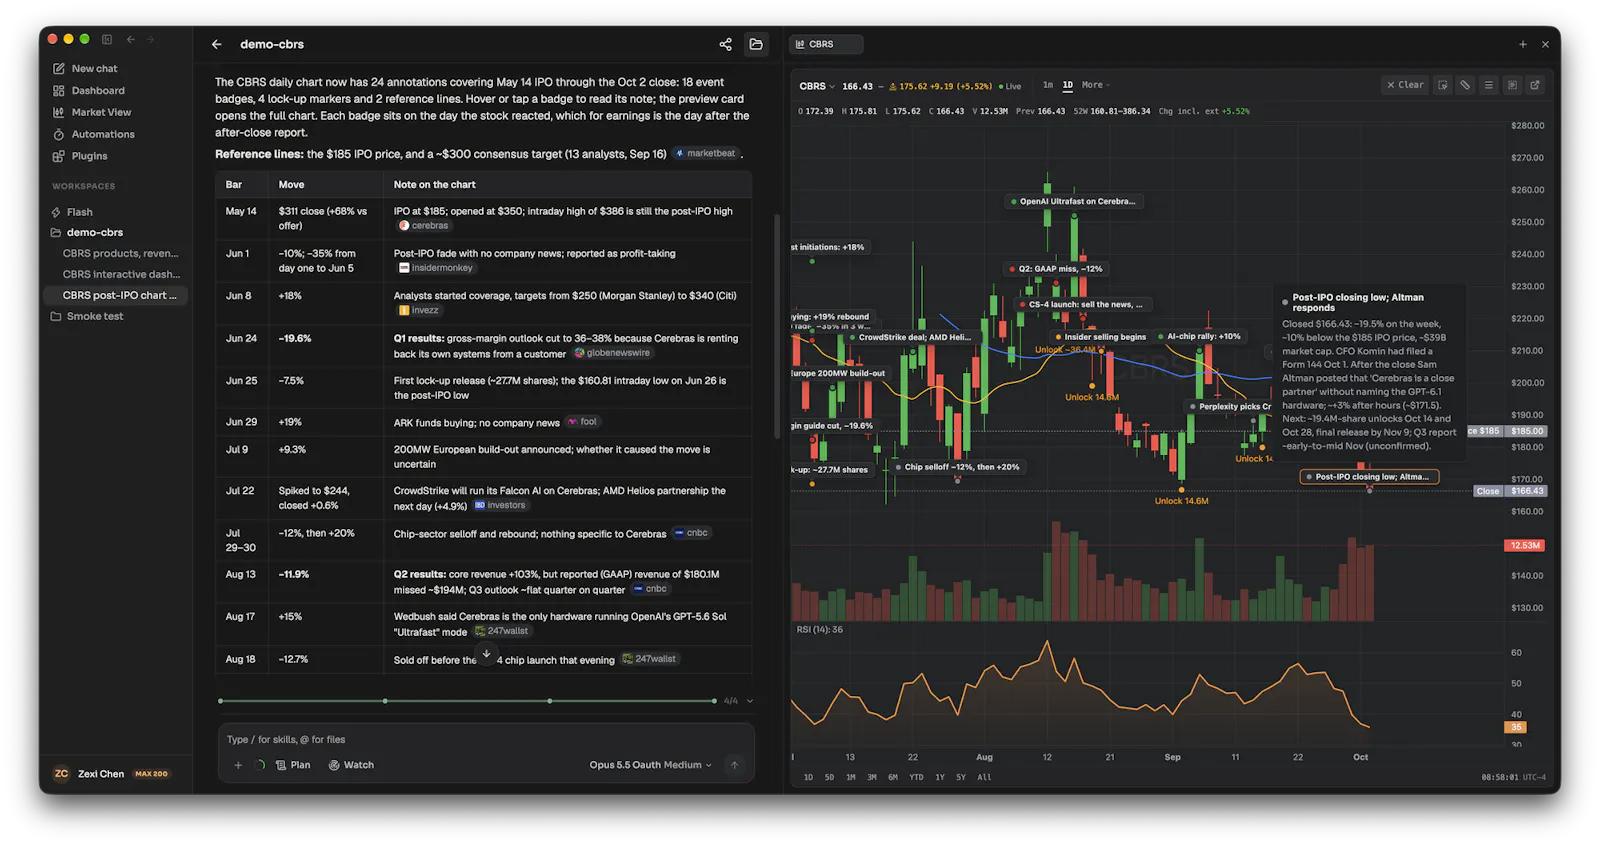Image resolution: width=1600 pixels, height=846 pixels.
Task: Share the demo-cbrs conversation
Action: tap(726, 45)
